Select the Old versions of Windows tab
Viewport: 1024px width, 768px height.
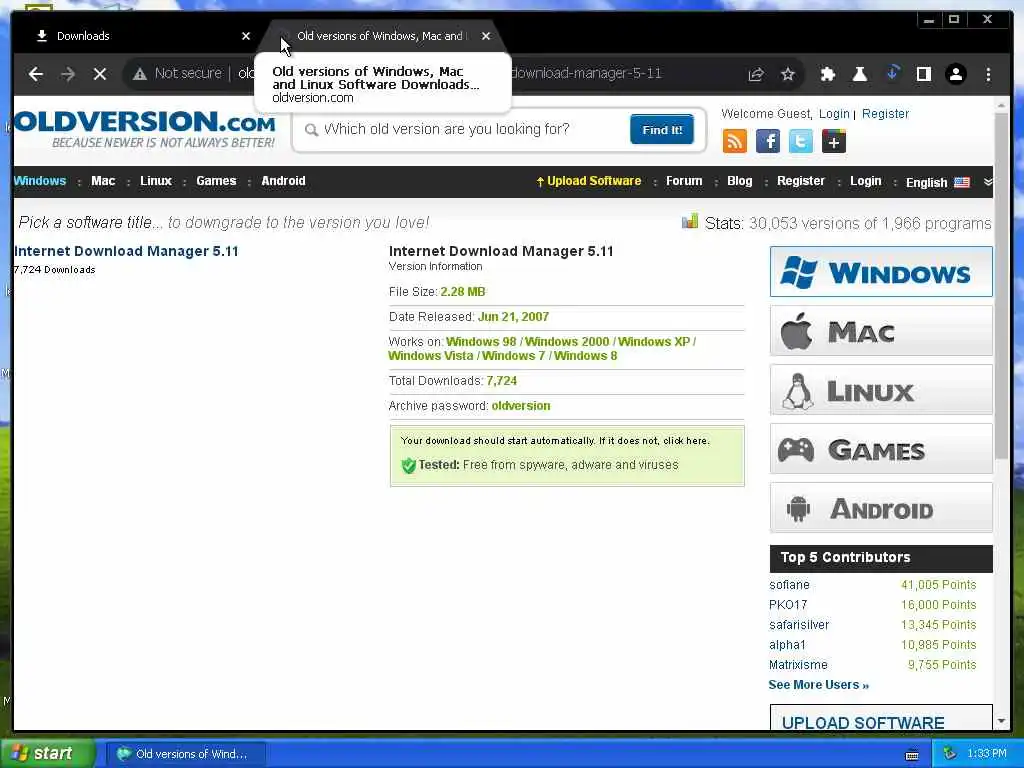point(380,36)
